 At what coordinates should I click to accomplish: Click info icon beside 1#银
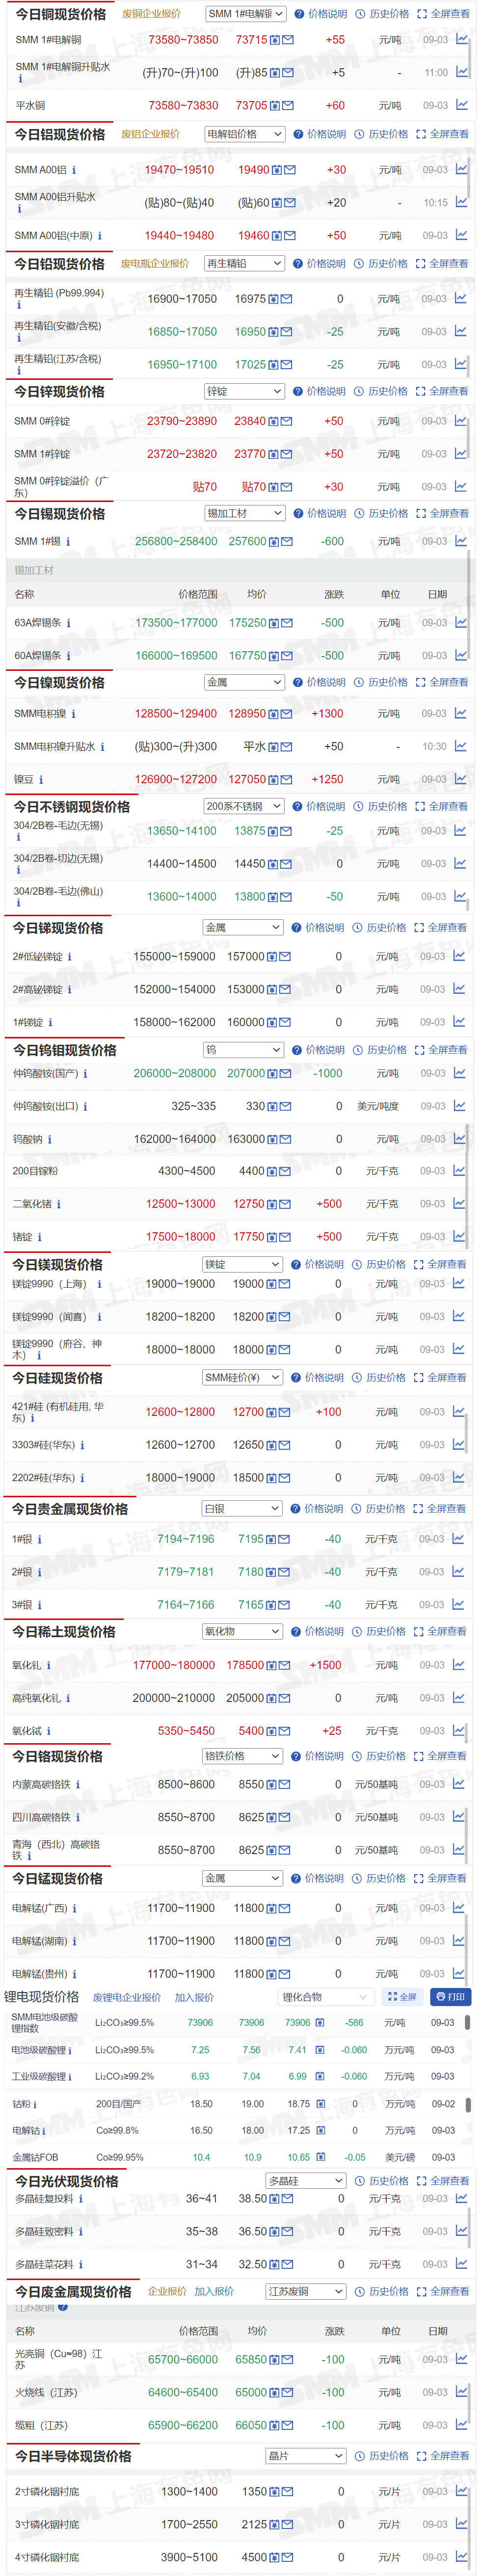coord(39,1539)
